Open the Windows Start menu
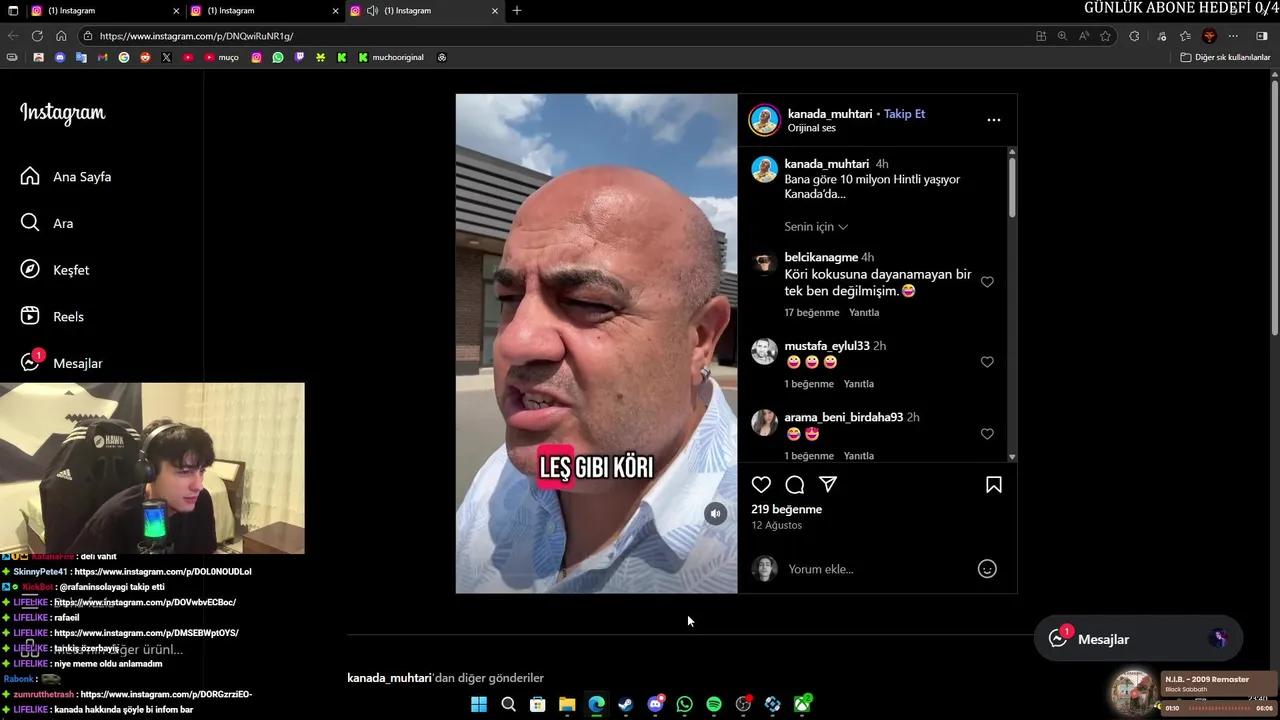Image resolution: width=1280 pixels, height=720 pixels. (479, 704)
